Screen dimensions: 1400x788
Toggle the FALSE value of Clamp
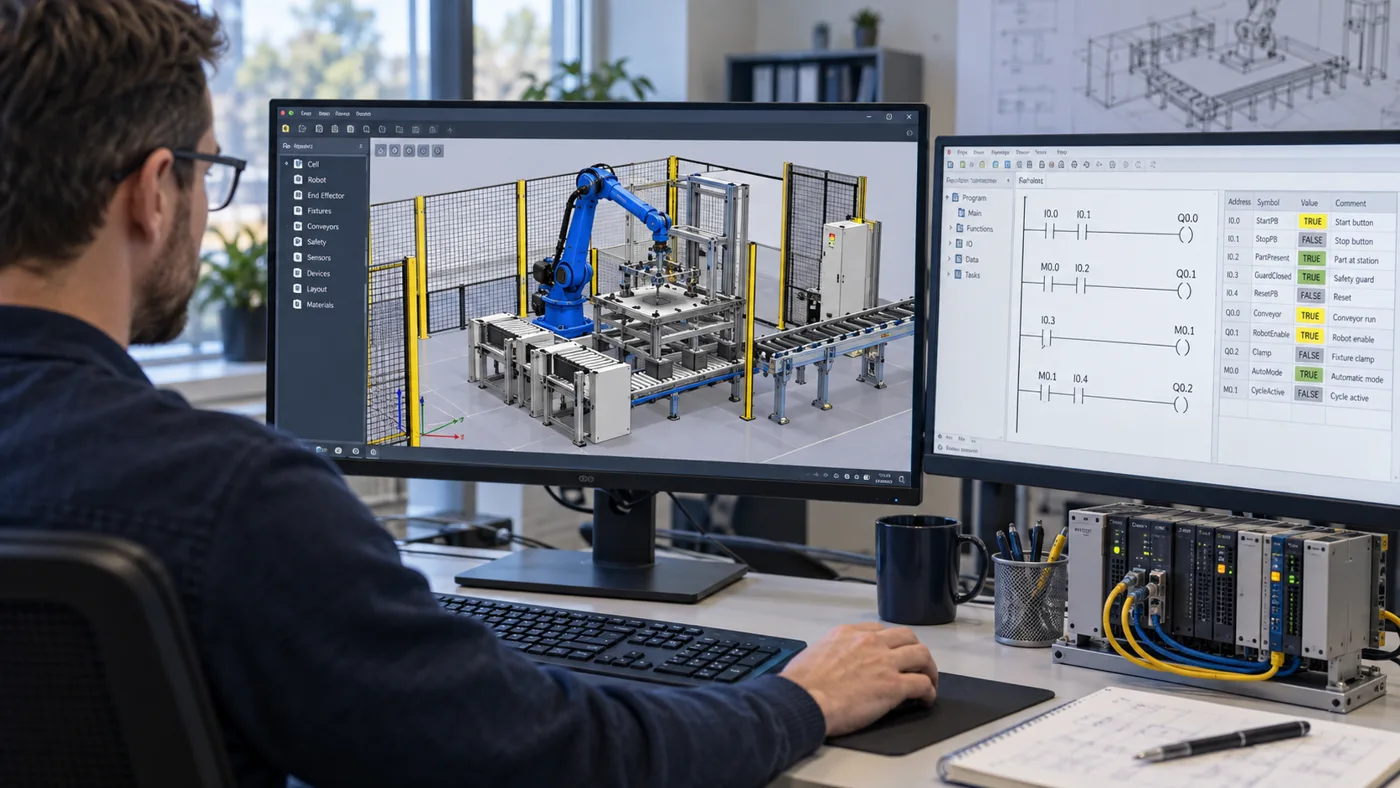(1309, 355)
